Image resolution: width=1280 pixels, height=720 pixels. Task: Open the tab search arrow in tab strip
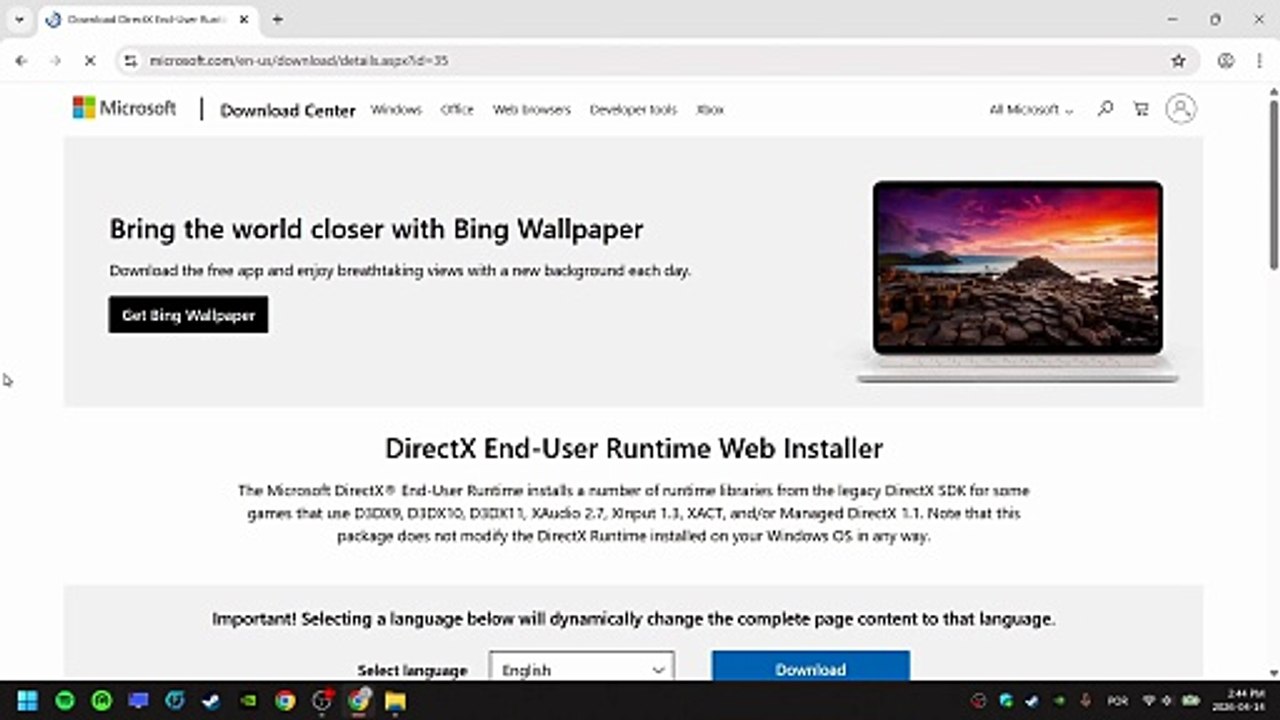[18, 19]
